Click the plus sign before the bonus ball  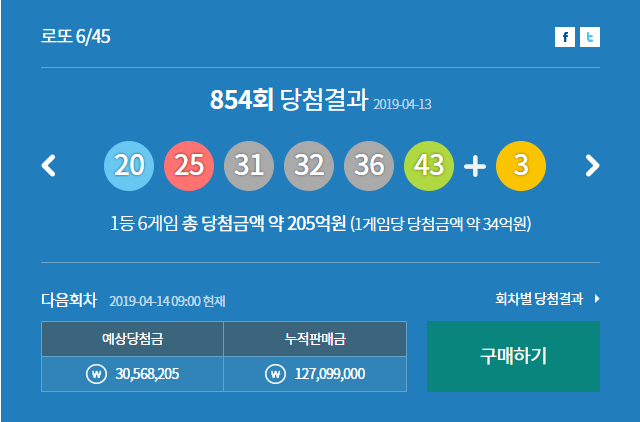coord(475,166)
